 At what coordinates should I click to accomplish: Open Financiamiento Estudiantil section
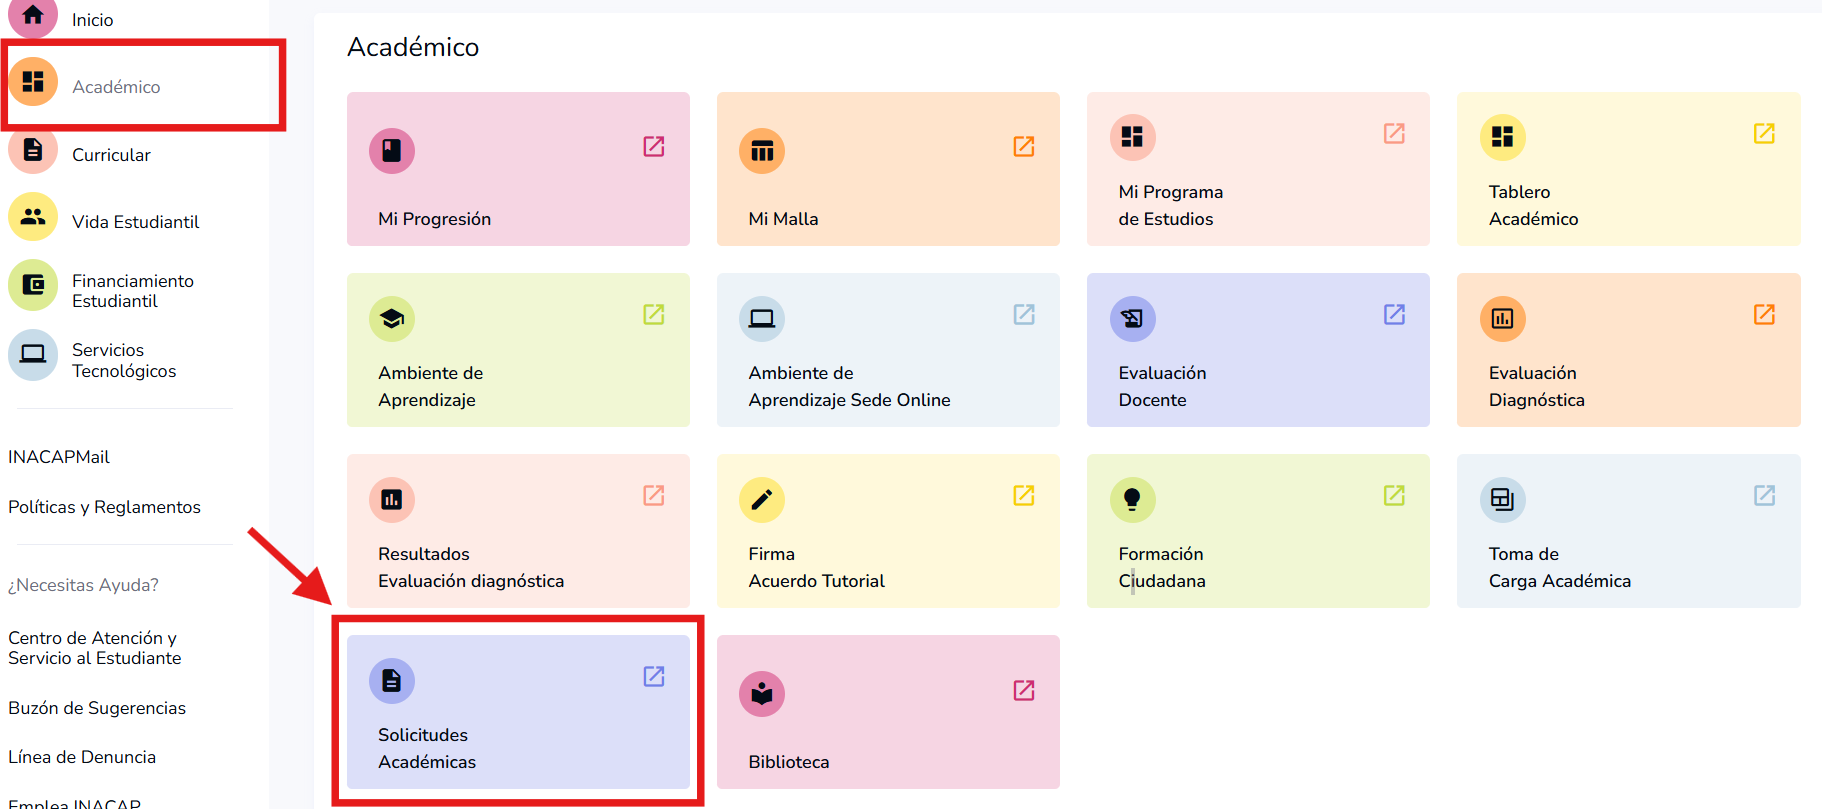tap(132, 291)
